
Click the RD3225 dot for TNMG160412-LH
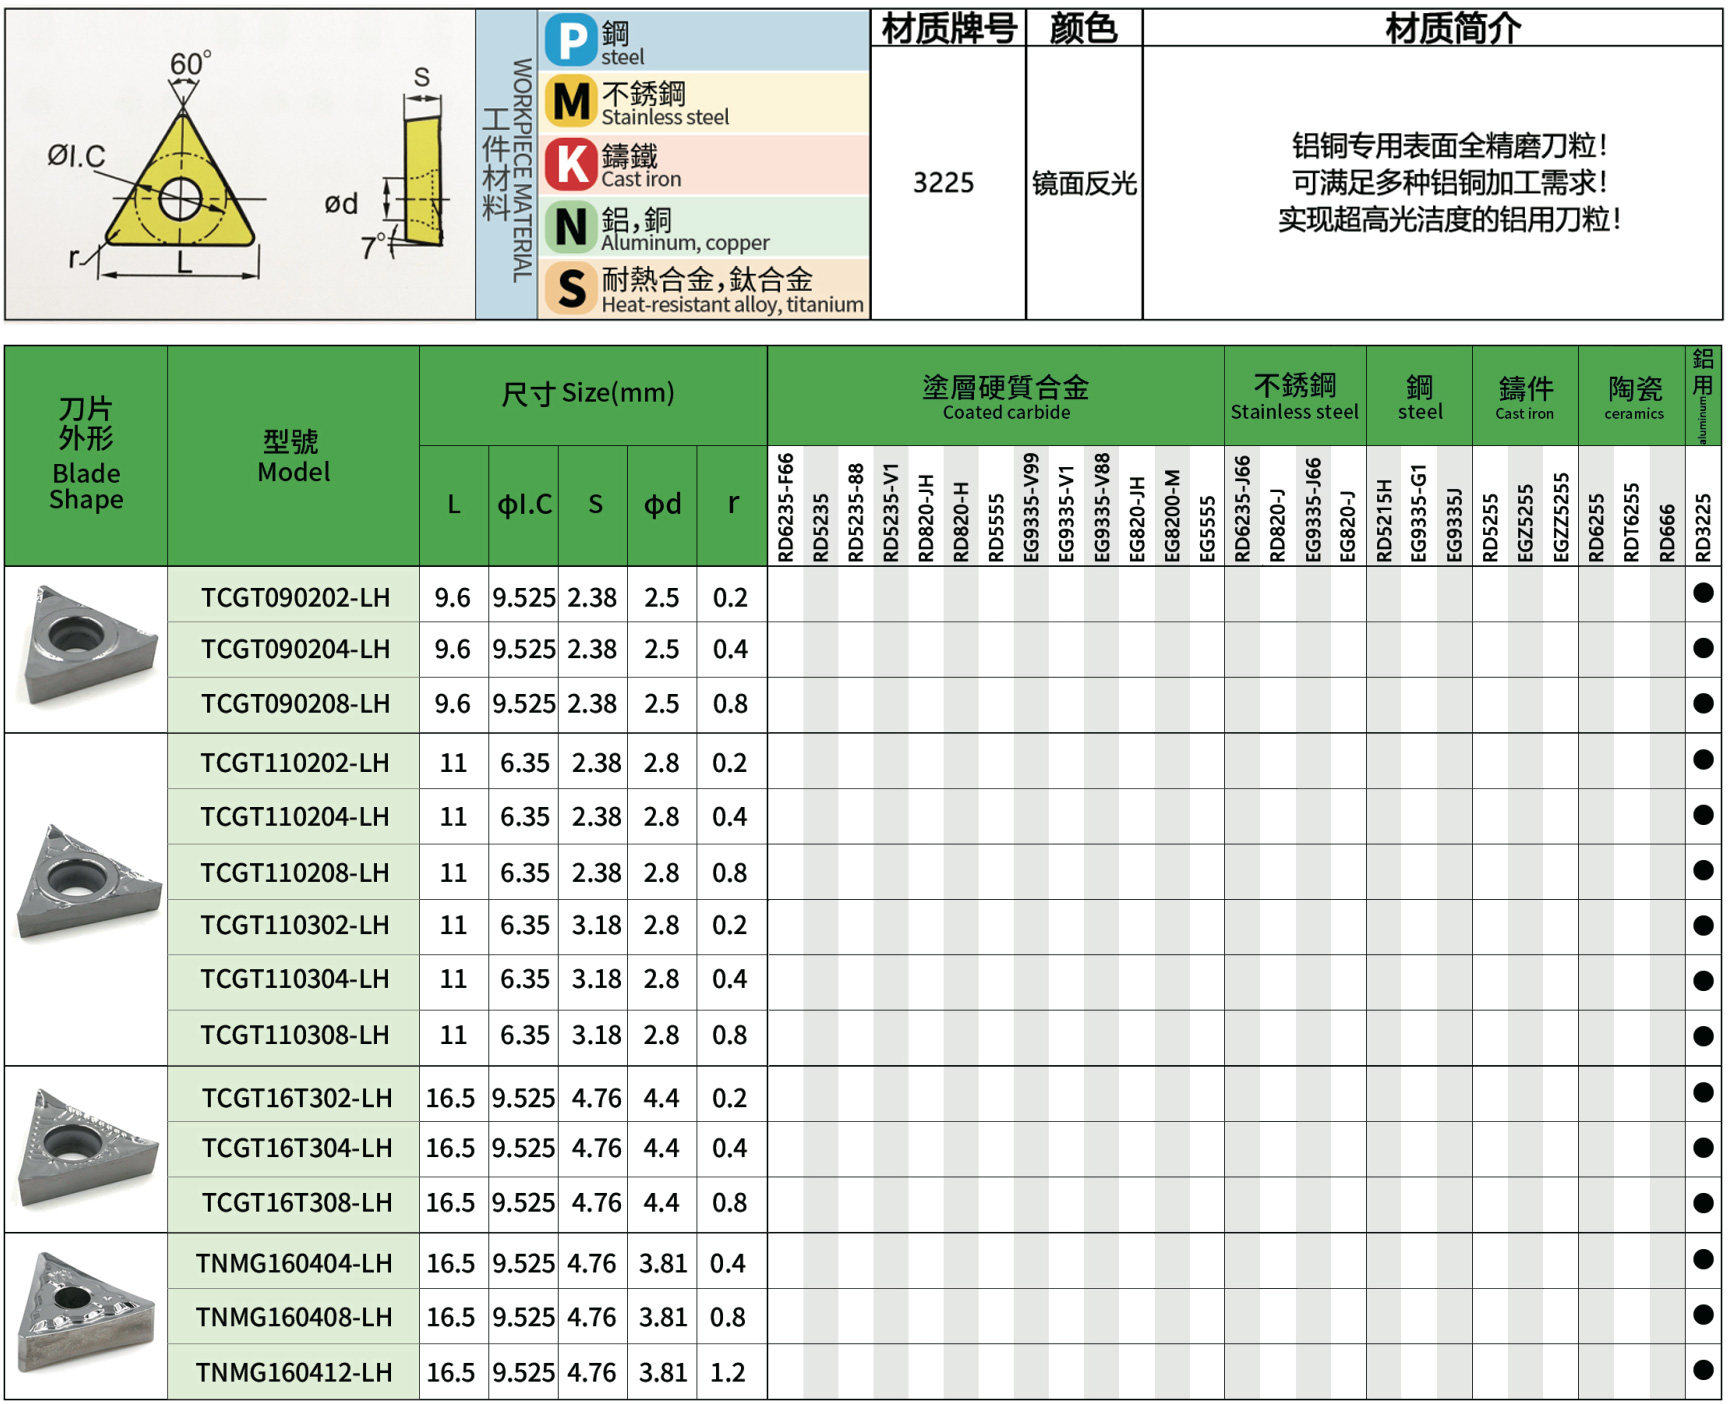(1703, 1369)
